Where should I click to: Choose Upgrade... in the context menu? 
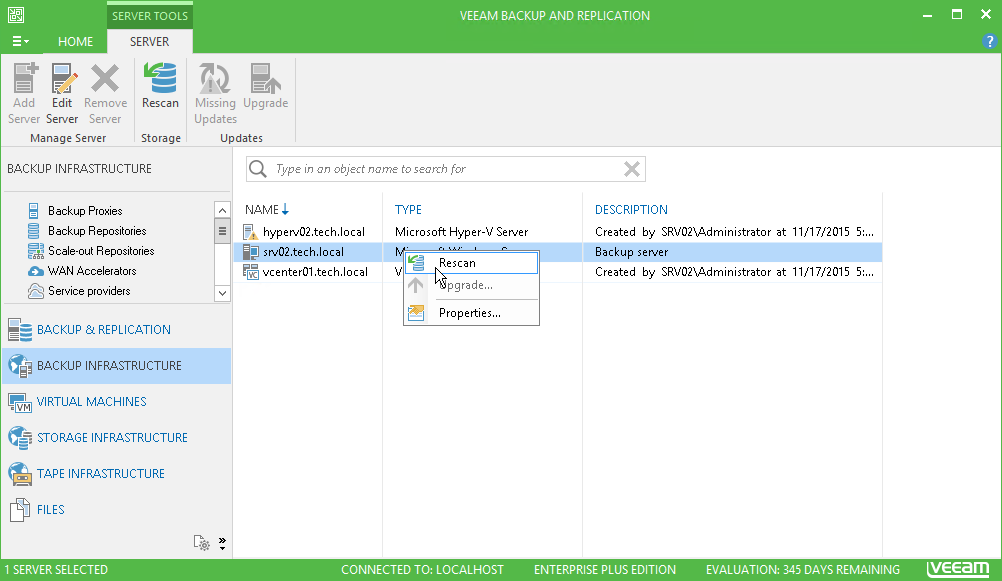point(472,285)
